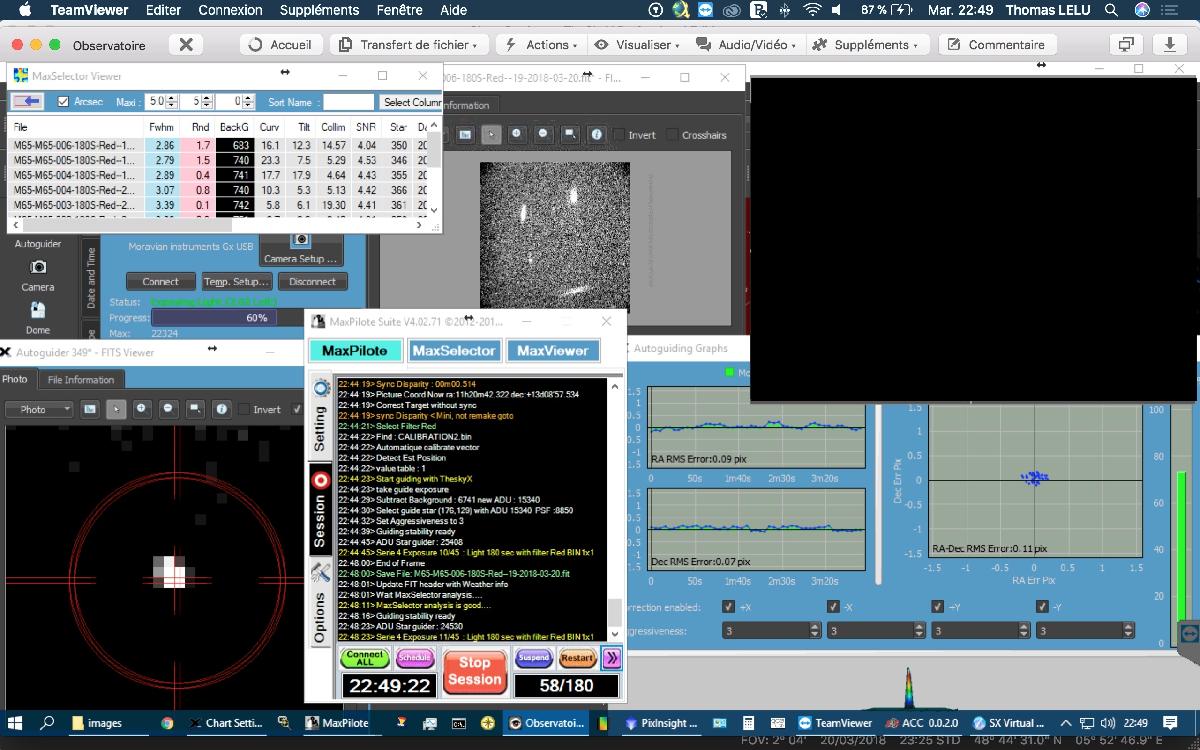
Task: Click the Sort Name input field
Action: point(348,102)
